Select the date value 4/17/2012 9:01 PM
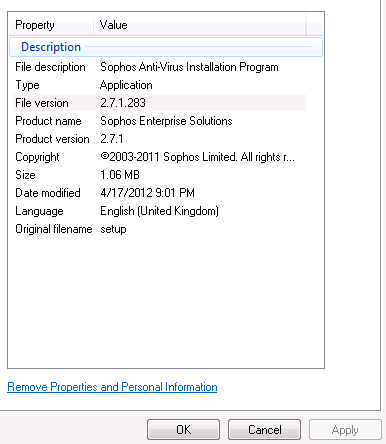Image resolution: width=386 pixels, height=444 pixels. [147, 193]
